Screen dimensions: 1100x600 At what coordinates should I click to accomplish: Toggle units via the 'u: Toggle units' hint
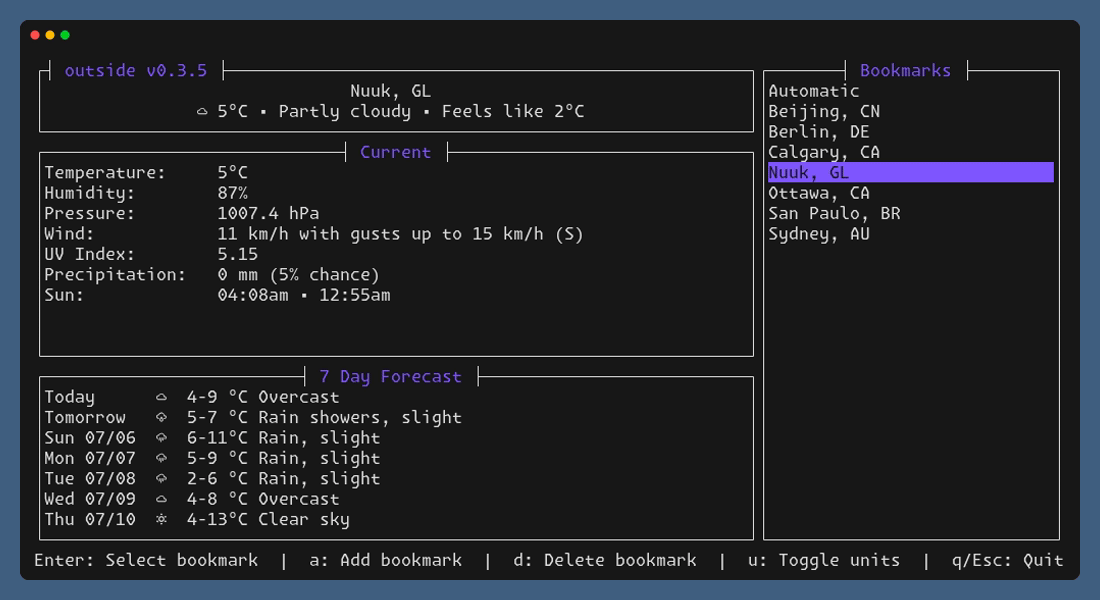tap(837, 560)
